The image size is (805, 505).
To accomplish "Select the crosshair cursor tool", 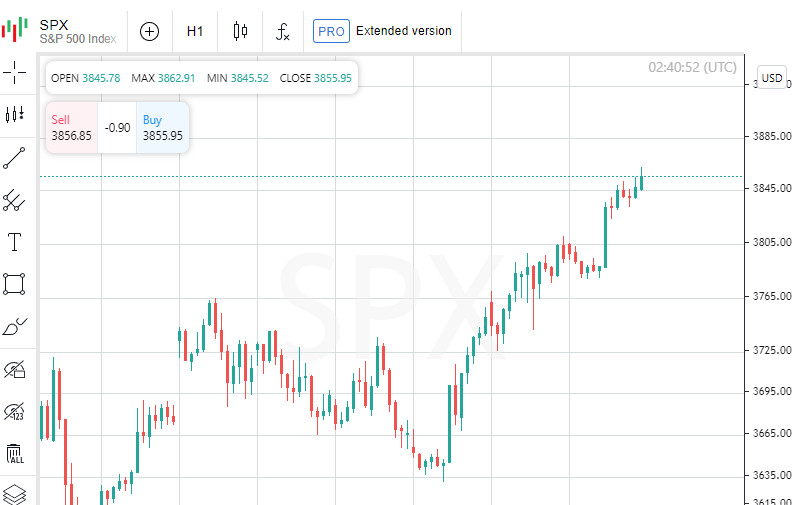I will click(14, 72).
